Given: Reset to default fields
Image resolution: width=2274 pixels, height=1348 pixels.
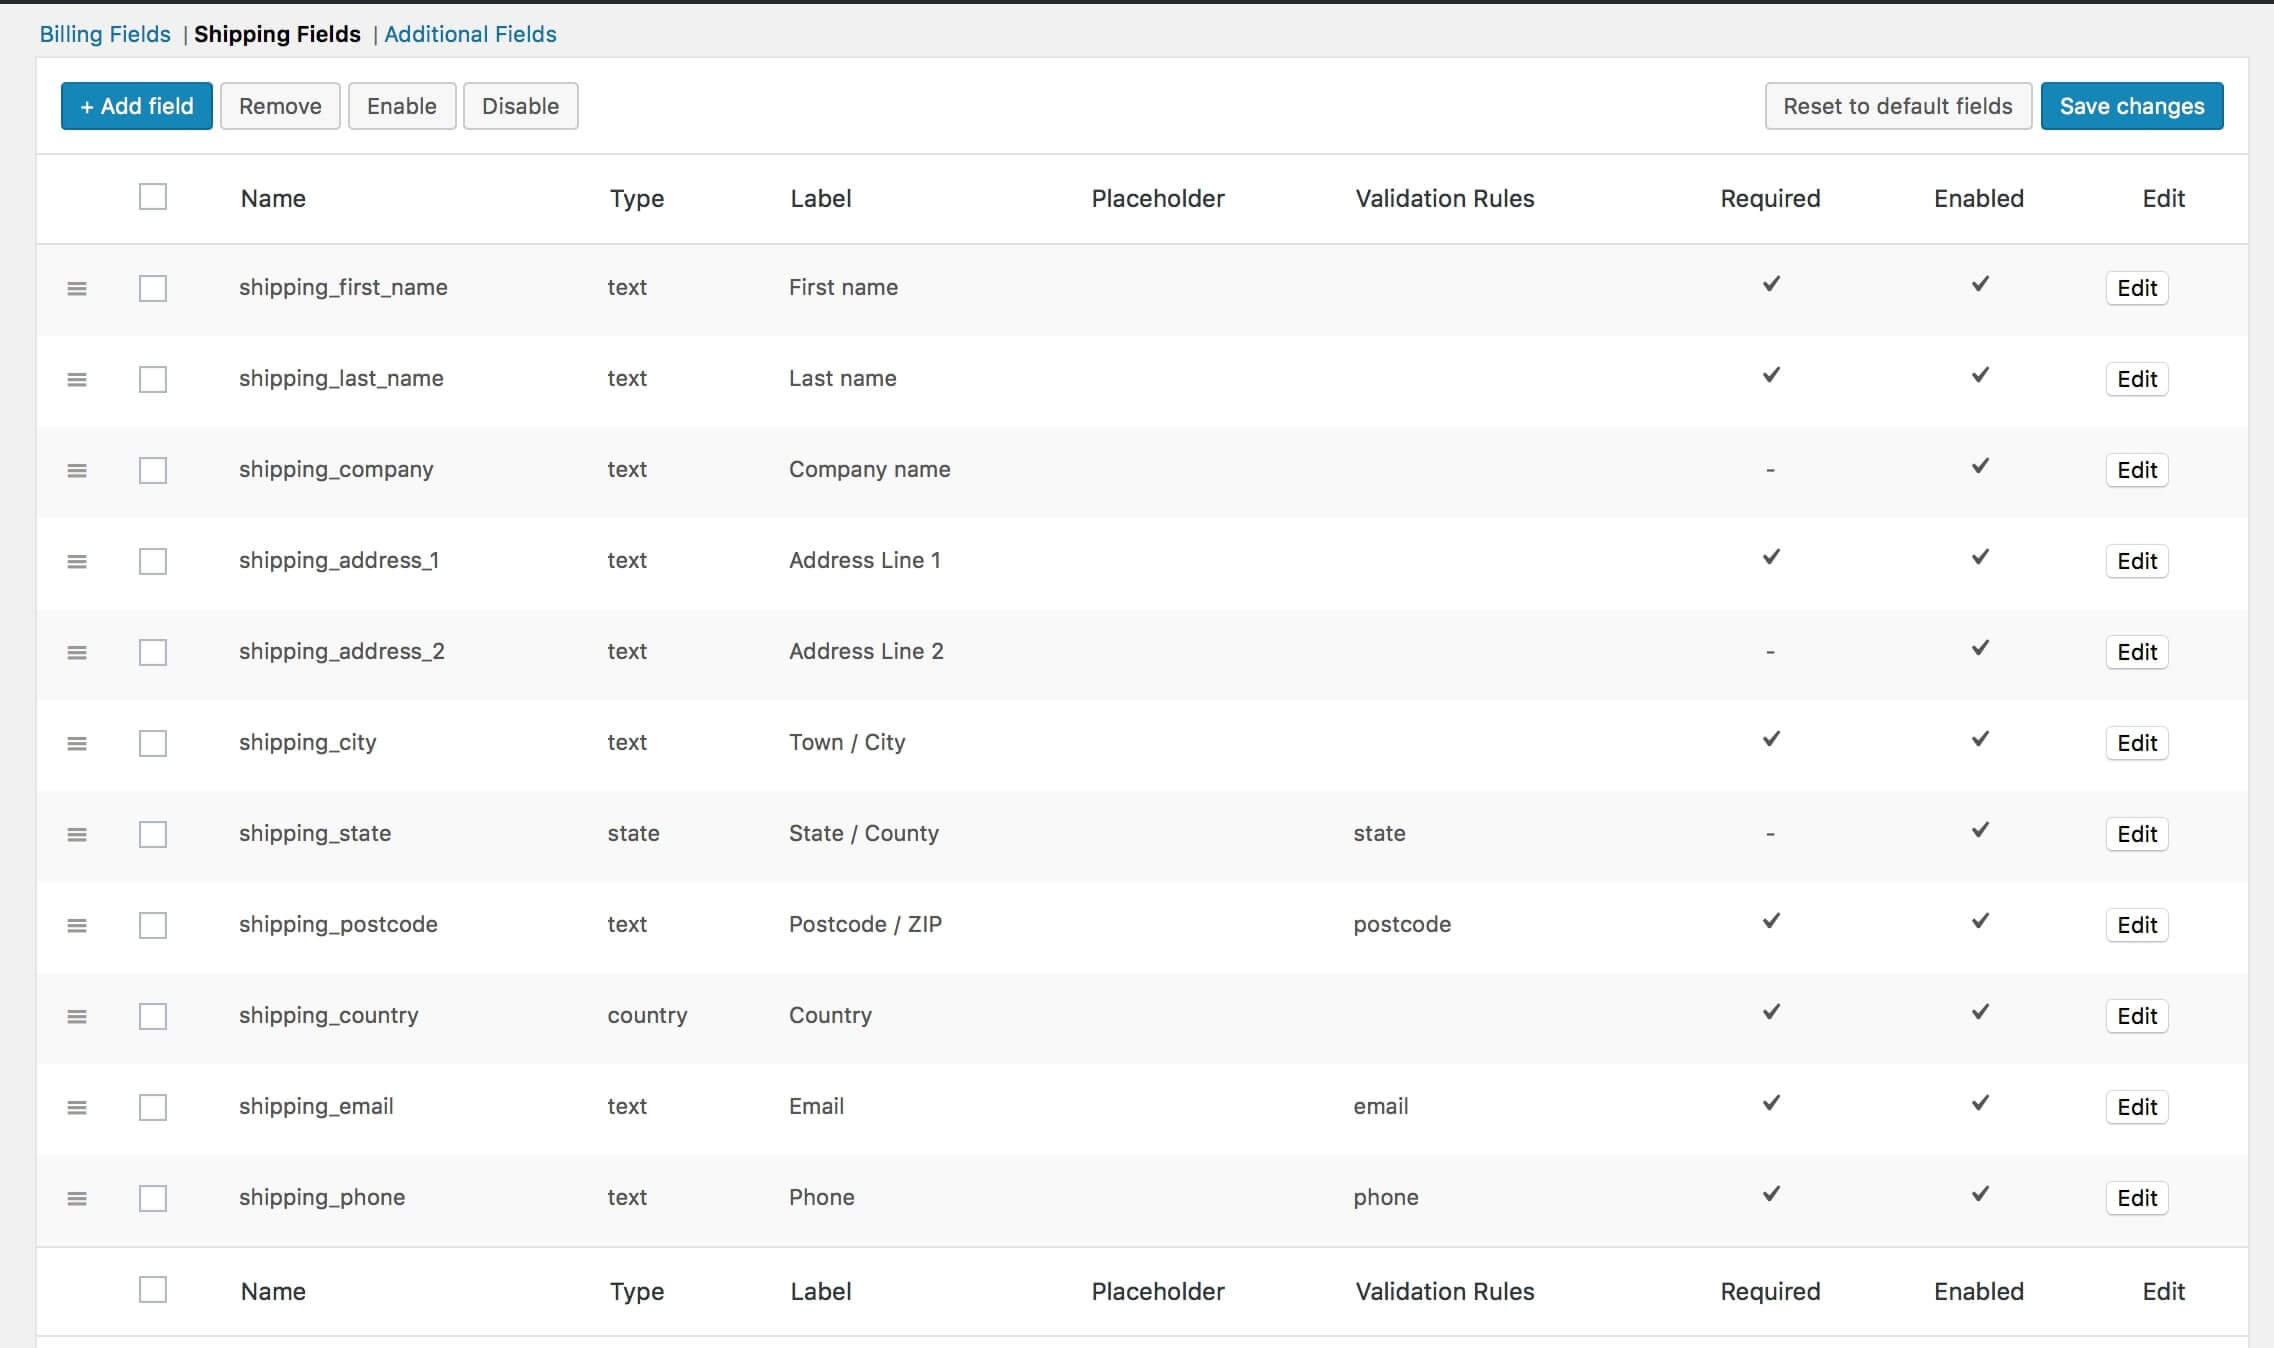Looking at the screenshot, I should coord(1898,106).
